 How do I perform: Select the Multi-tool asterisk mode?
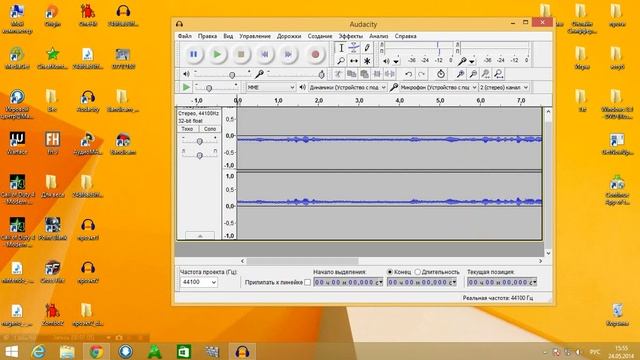point(367,61)
